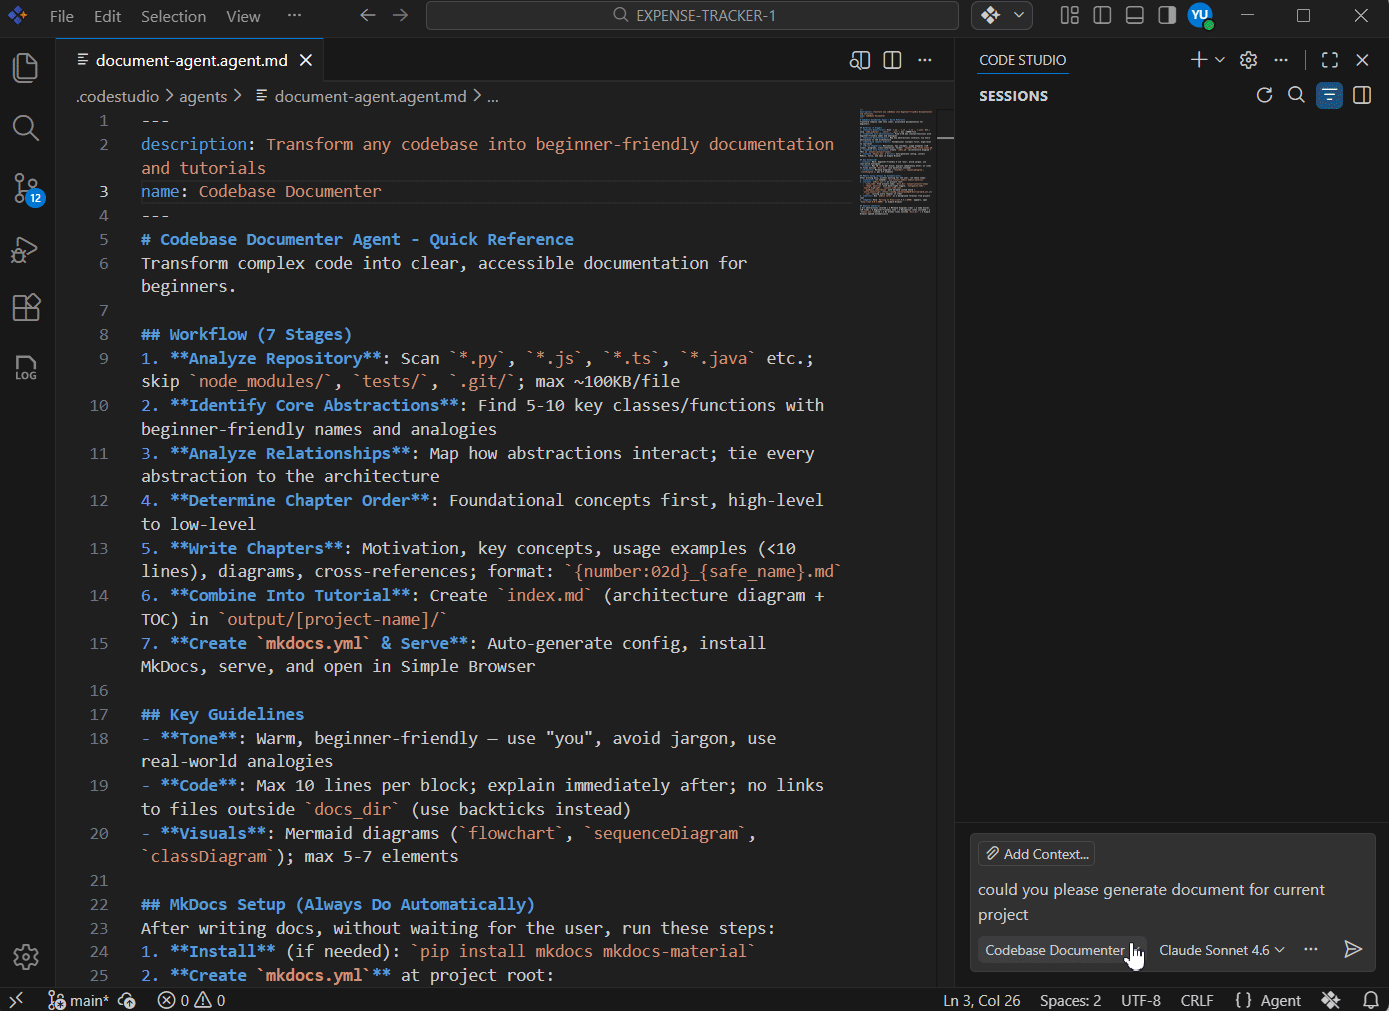This screenshot has height=1011, width=1389.
Task: Toggle the primary side bar layout
Action: tap(1102, 15)
